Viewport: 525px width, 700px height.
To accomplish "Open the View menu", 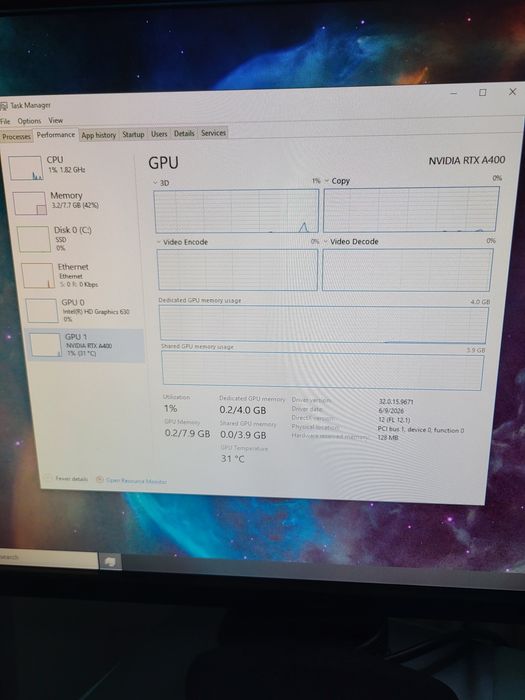I will tap(55, 121).
